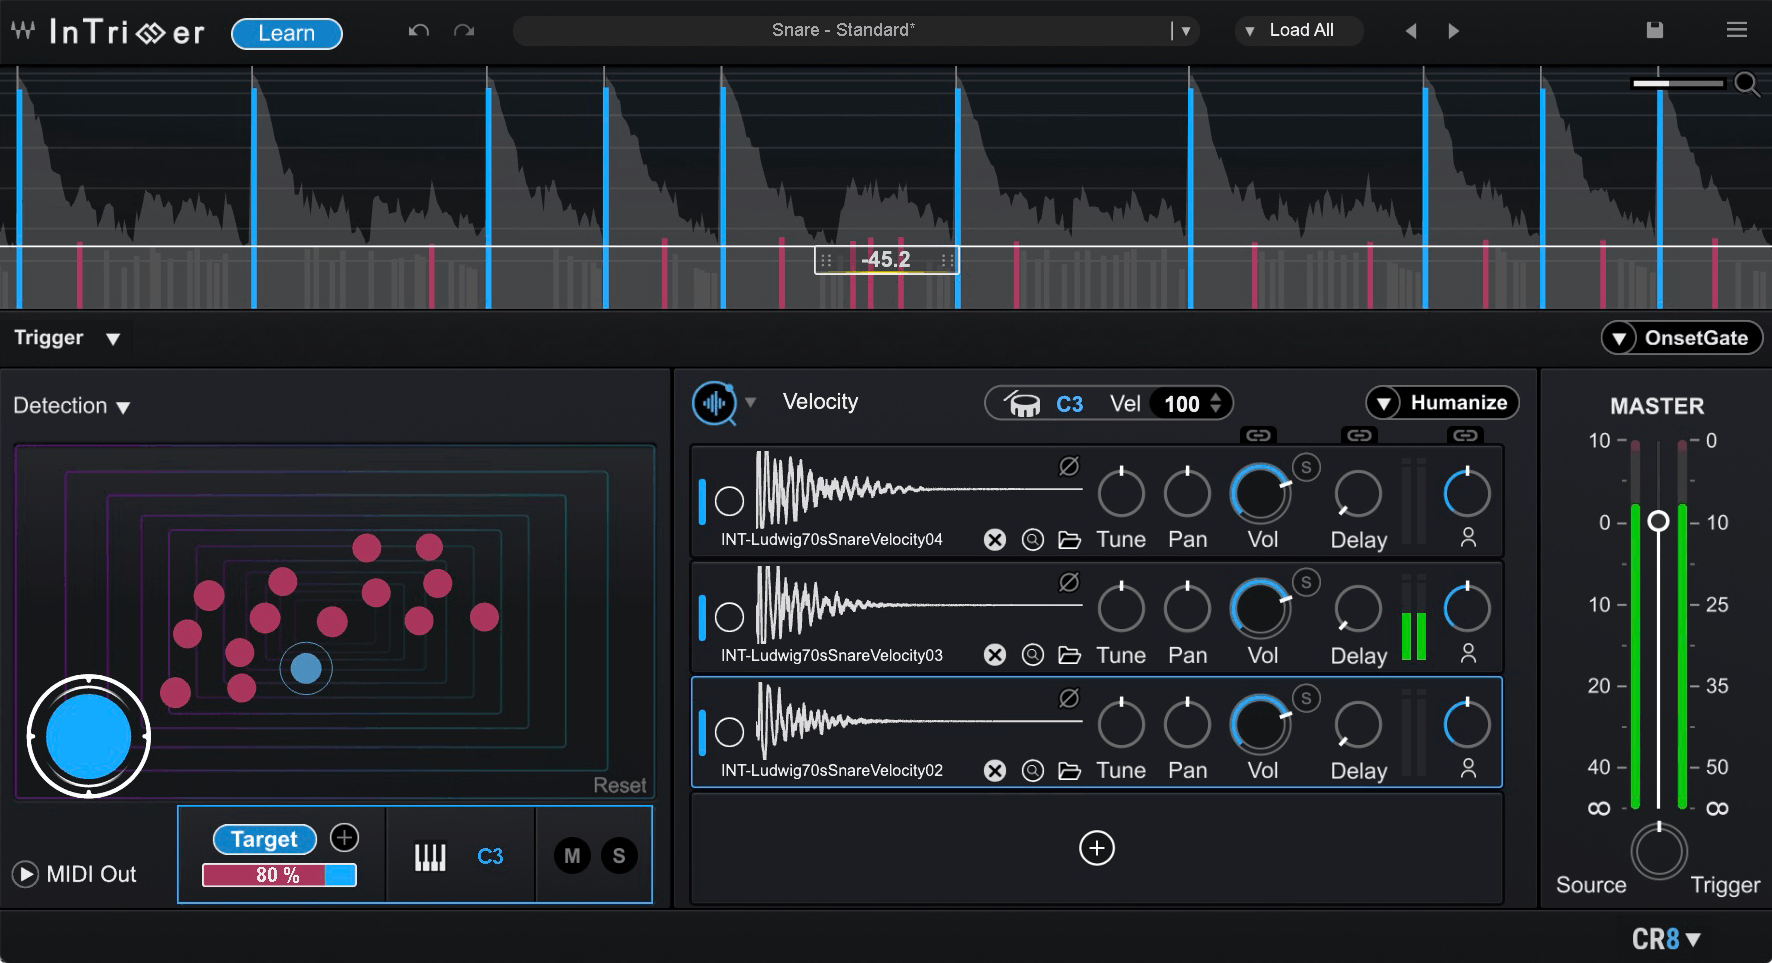Undo the last action
Image resolution: width=1772 pixels, height=963 pixels.
[418, 30]
